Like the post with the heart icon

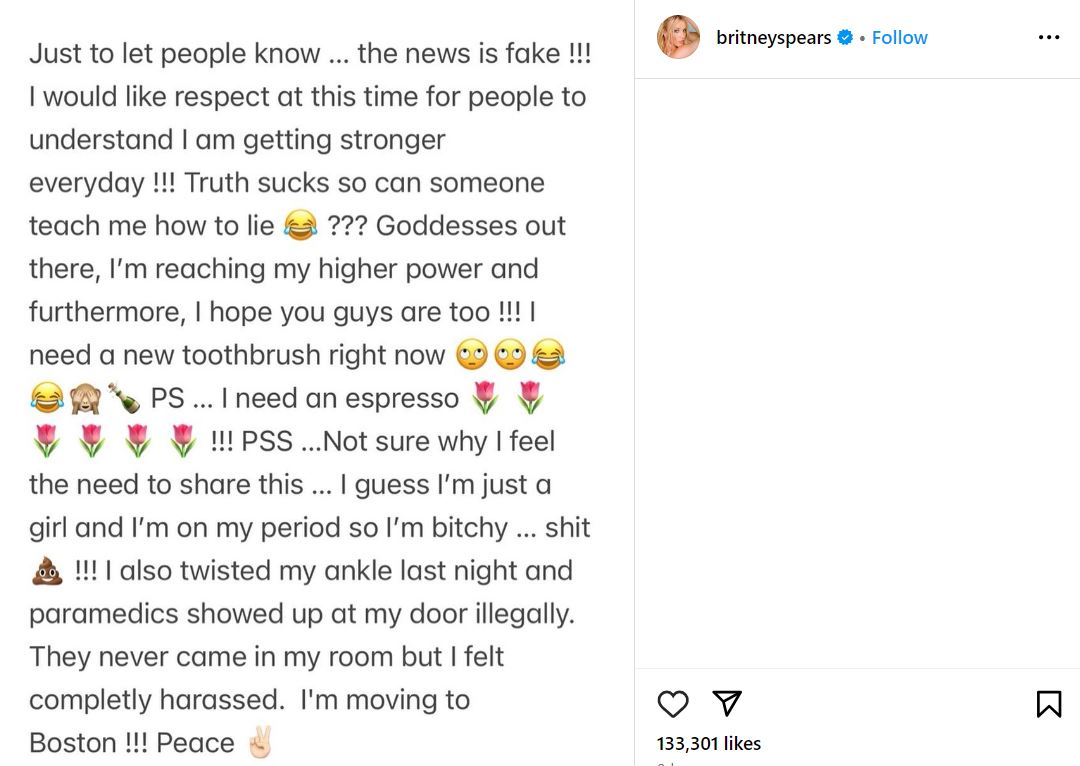point(673,704)
